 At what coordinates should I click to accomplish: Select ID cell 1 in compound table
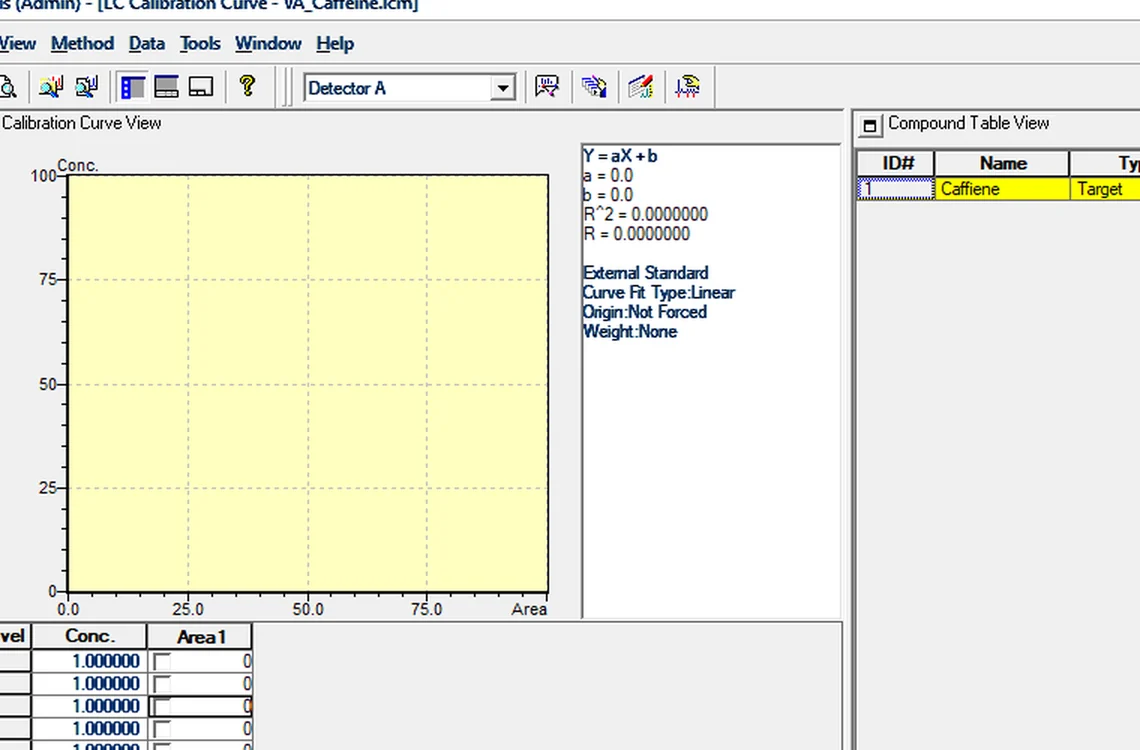(x=896, y=189)
